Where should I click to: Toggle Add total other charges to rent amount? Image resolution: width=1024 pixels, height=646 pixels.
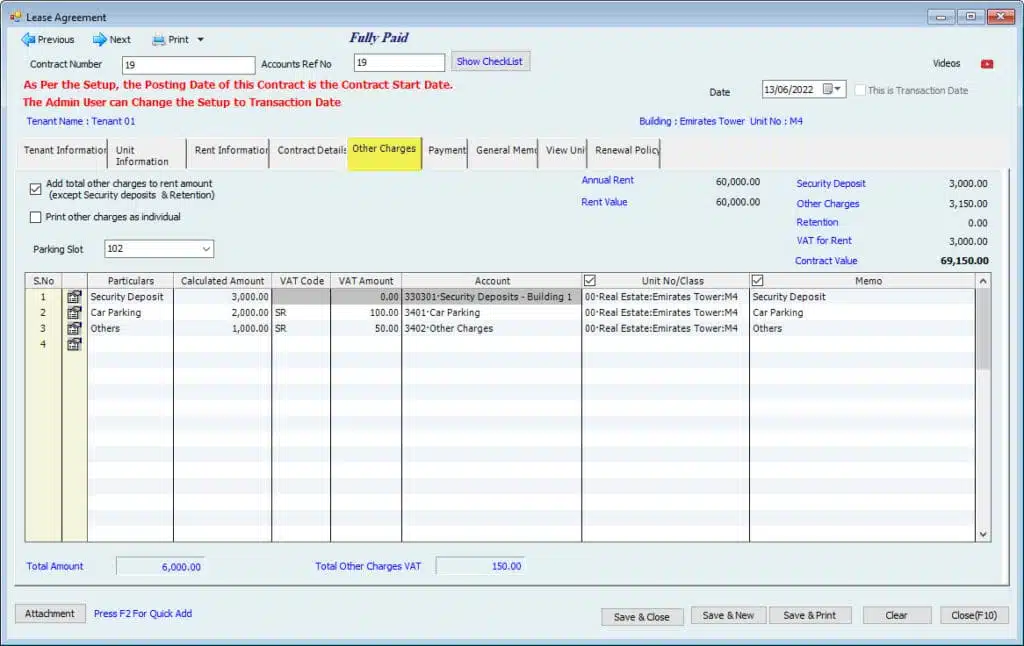[x=36, y=189]
